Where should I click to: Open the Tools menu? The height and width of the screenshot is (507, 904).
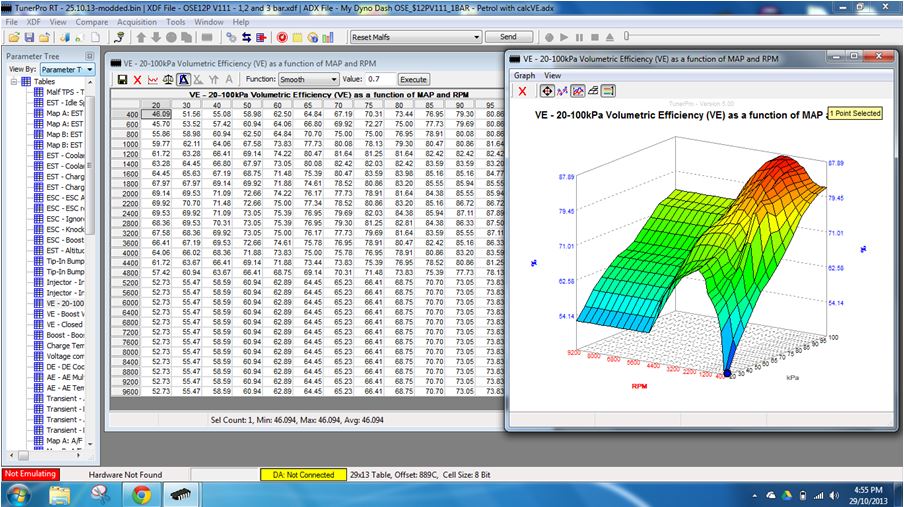click(176, 22)
